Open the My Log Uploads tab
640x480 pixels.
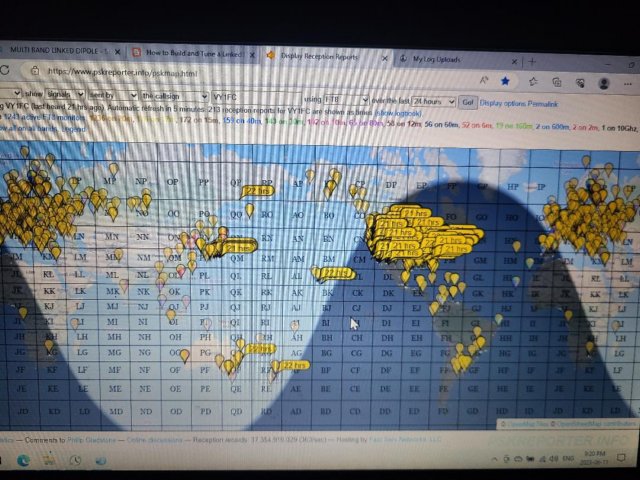[x=437, y=59]
